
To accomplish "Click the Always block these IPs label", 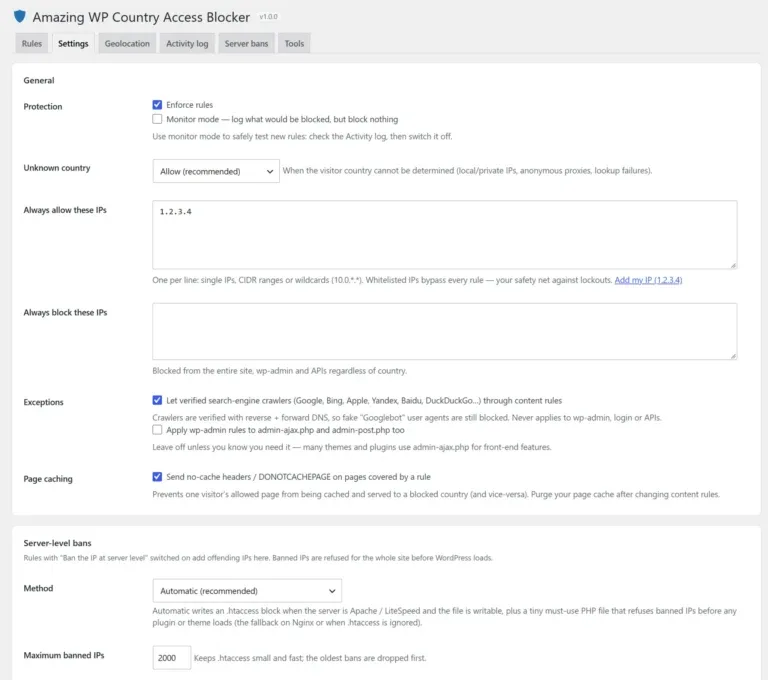I will pyautogui.click(x=65, y=312).
